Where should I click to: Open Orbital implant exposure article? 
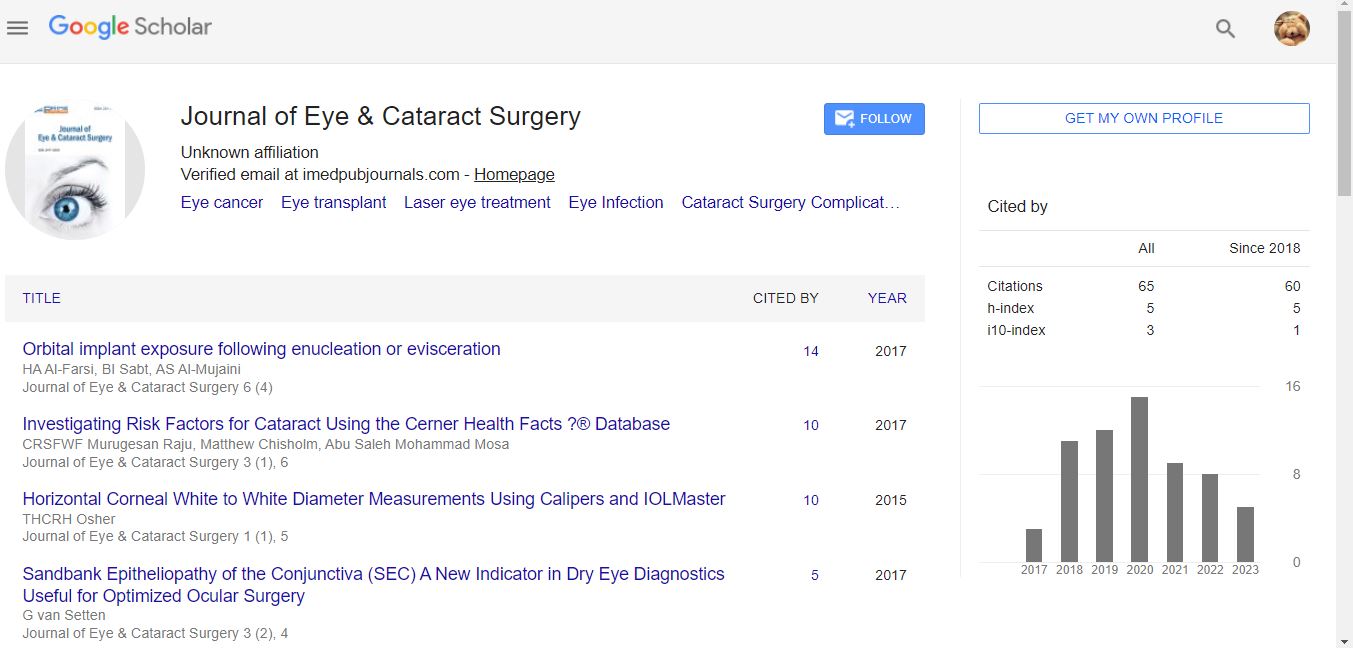[x=261, y=349]
